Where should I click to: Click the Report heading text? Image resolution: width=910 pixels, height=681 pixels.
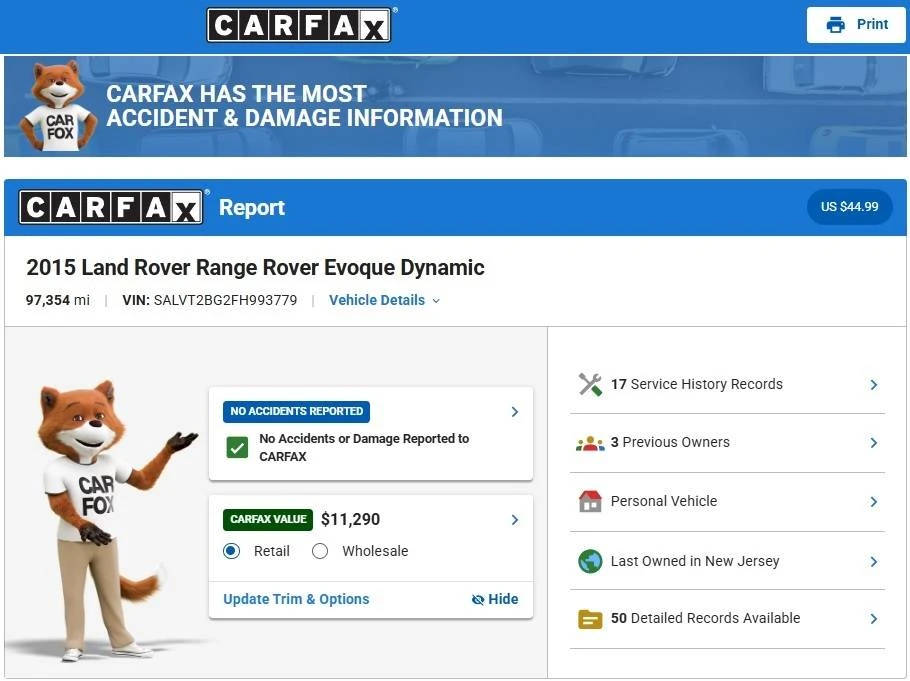point(252,207)
